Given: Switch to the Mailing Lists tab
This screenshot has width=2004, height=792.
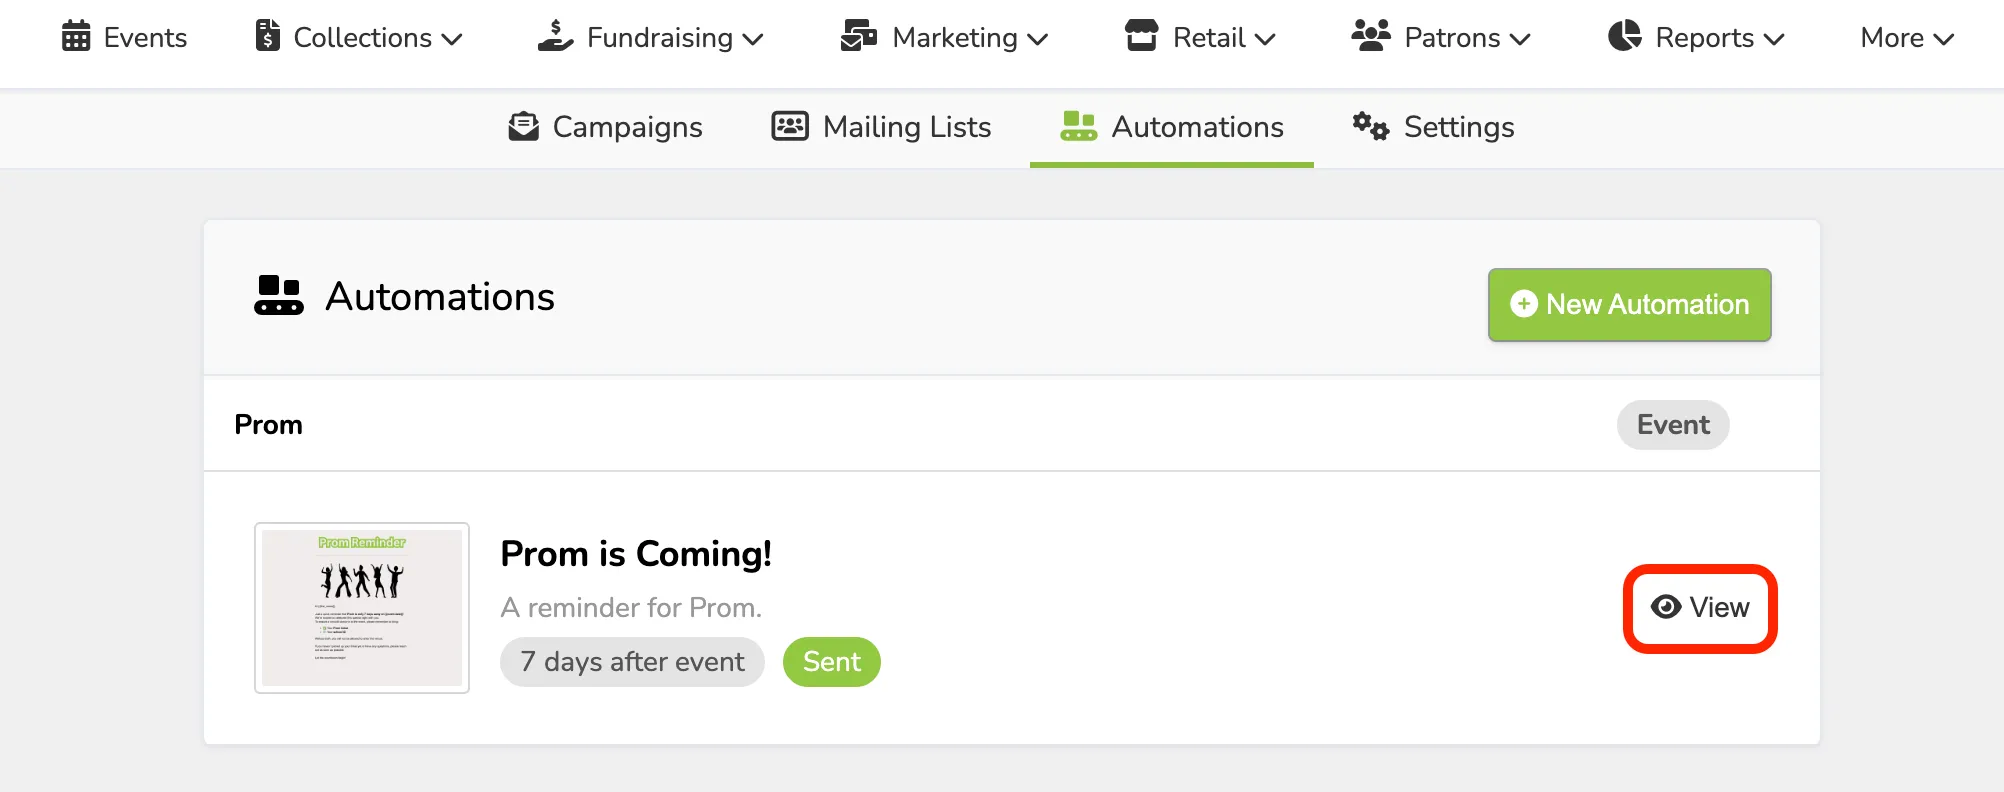Looking at the screenshot, I should (881, 127).
